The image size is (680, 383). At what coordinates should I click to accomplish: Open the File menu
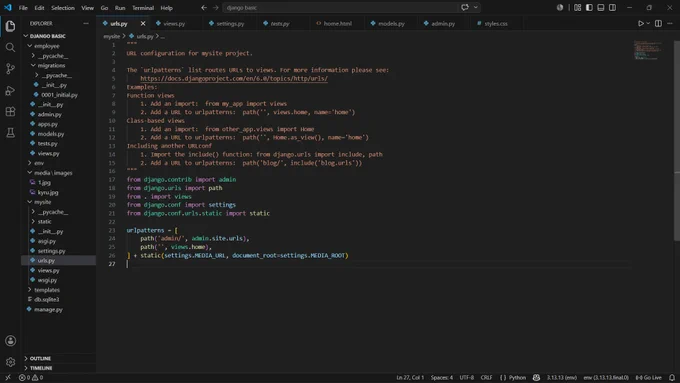pos(23,8)
